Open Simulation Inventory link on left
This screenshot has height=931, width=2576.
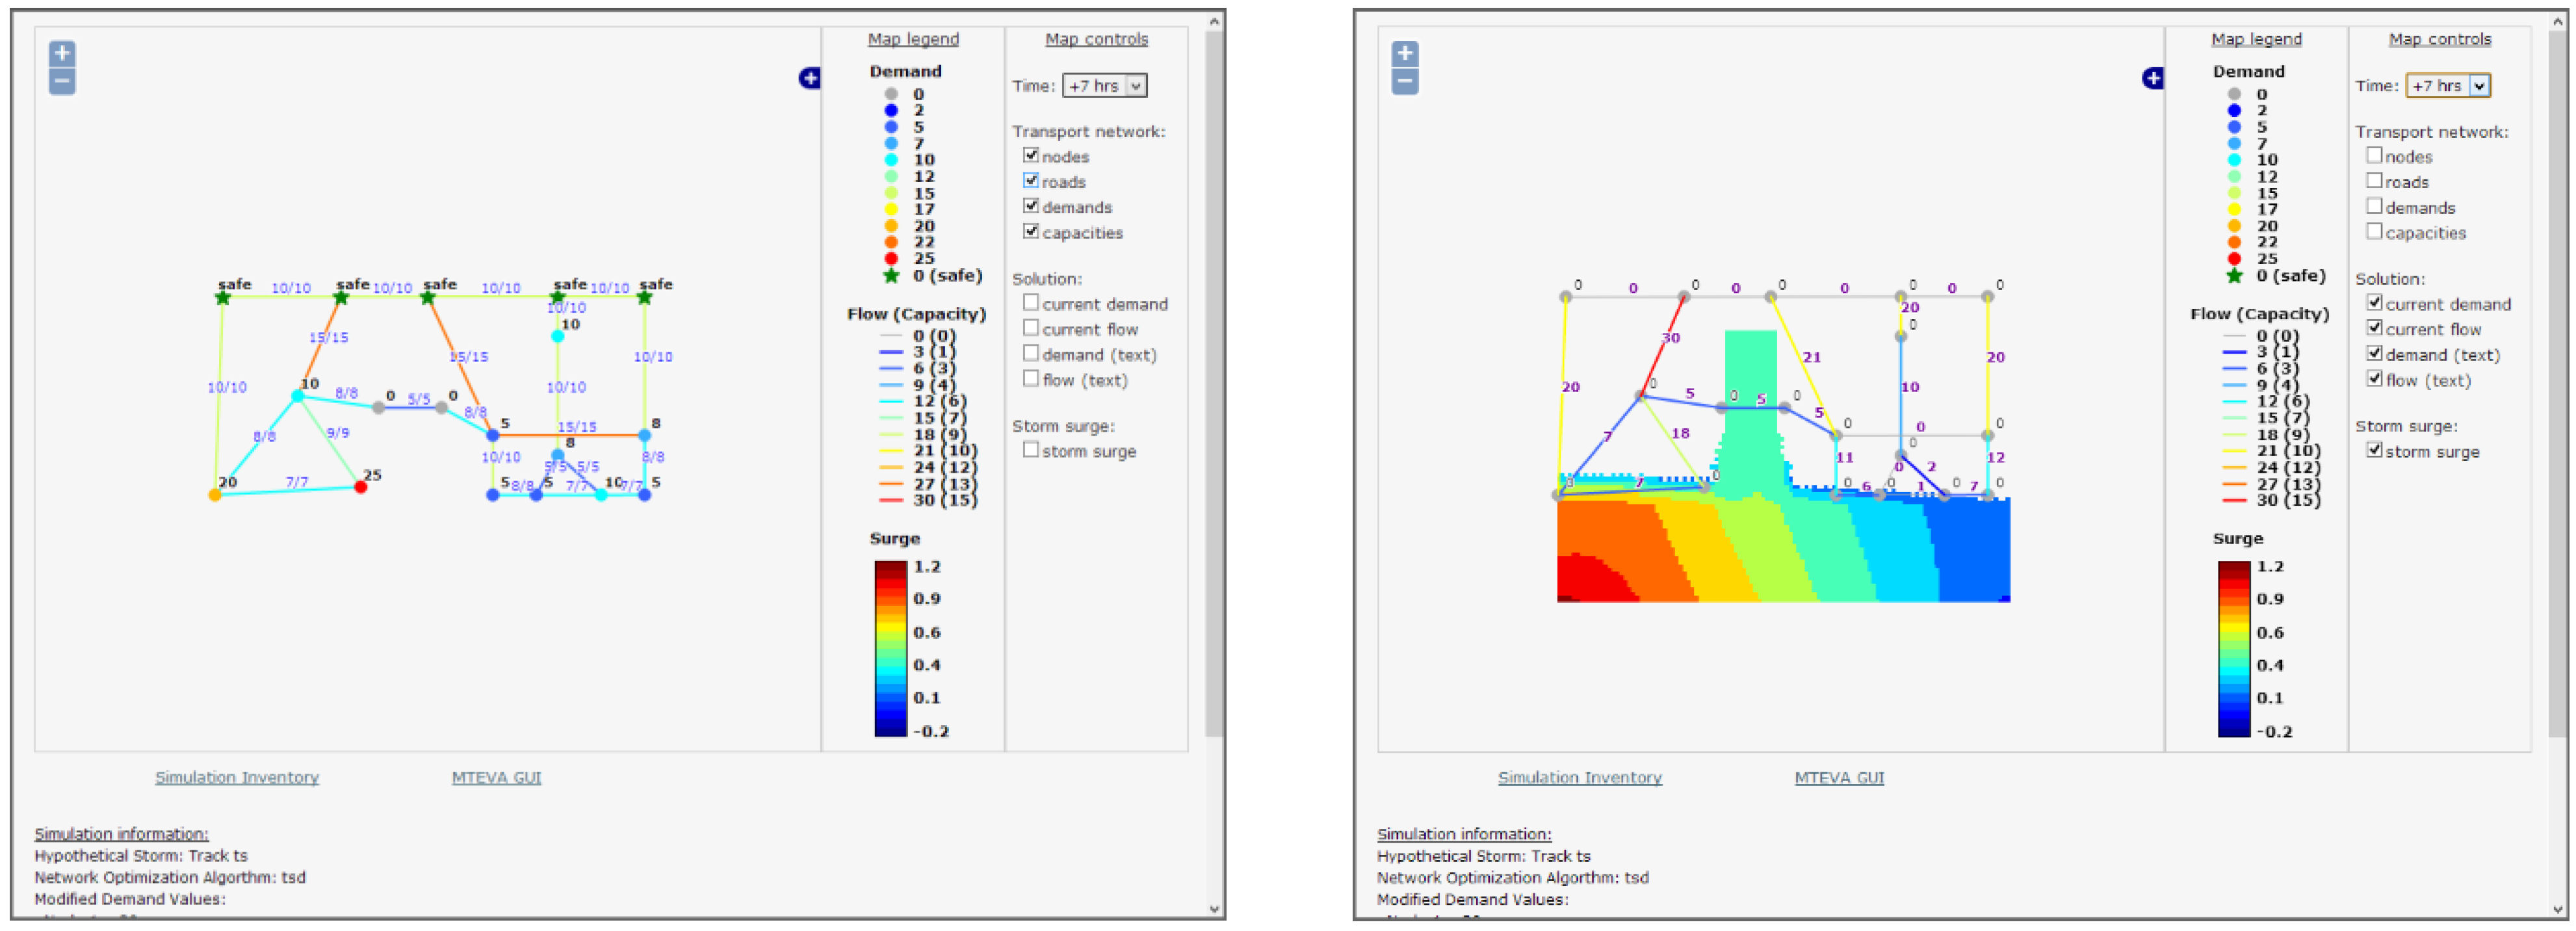237,777
